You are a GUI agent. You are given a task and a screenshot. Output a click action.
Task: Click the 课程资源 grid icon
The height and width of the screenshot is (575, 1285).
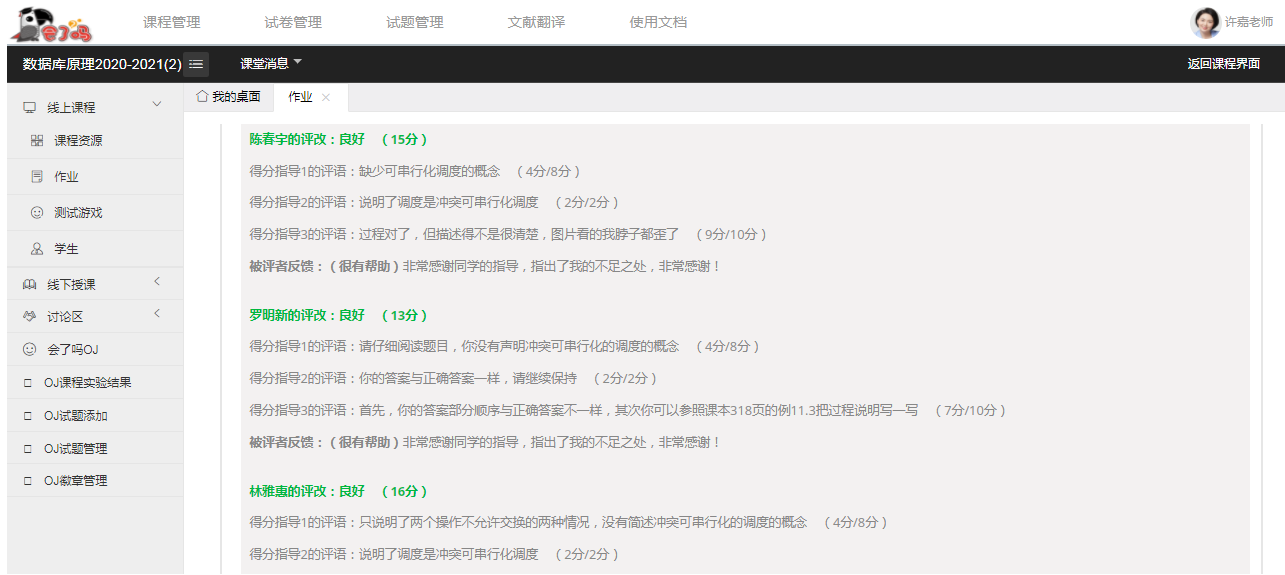click(x=37, y=141)
